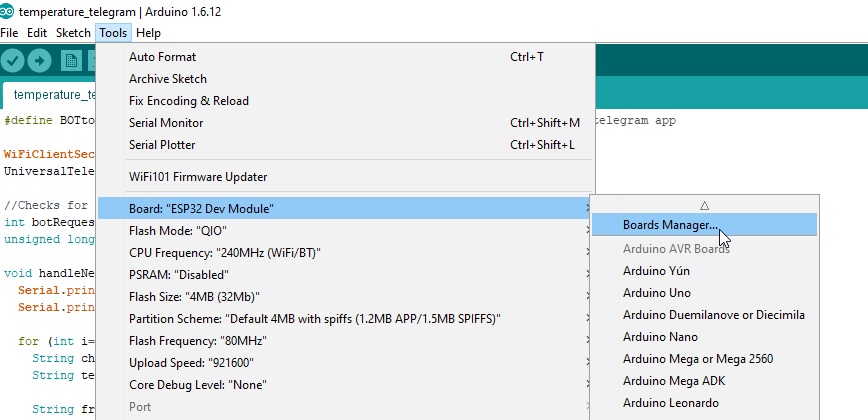Click the "String ch" code line
868x420 pixels.
pos(64,358)
